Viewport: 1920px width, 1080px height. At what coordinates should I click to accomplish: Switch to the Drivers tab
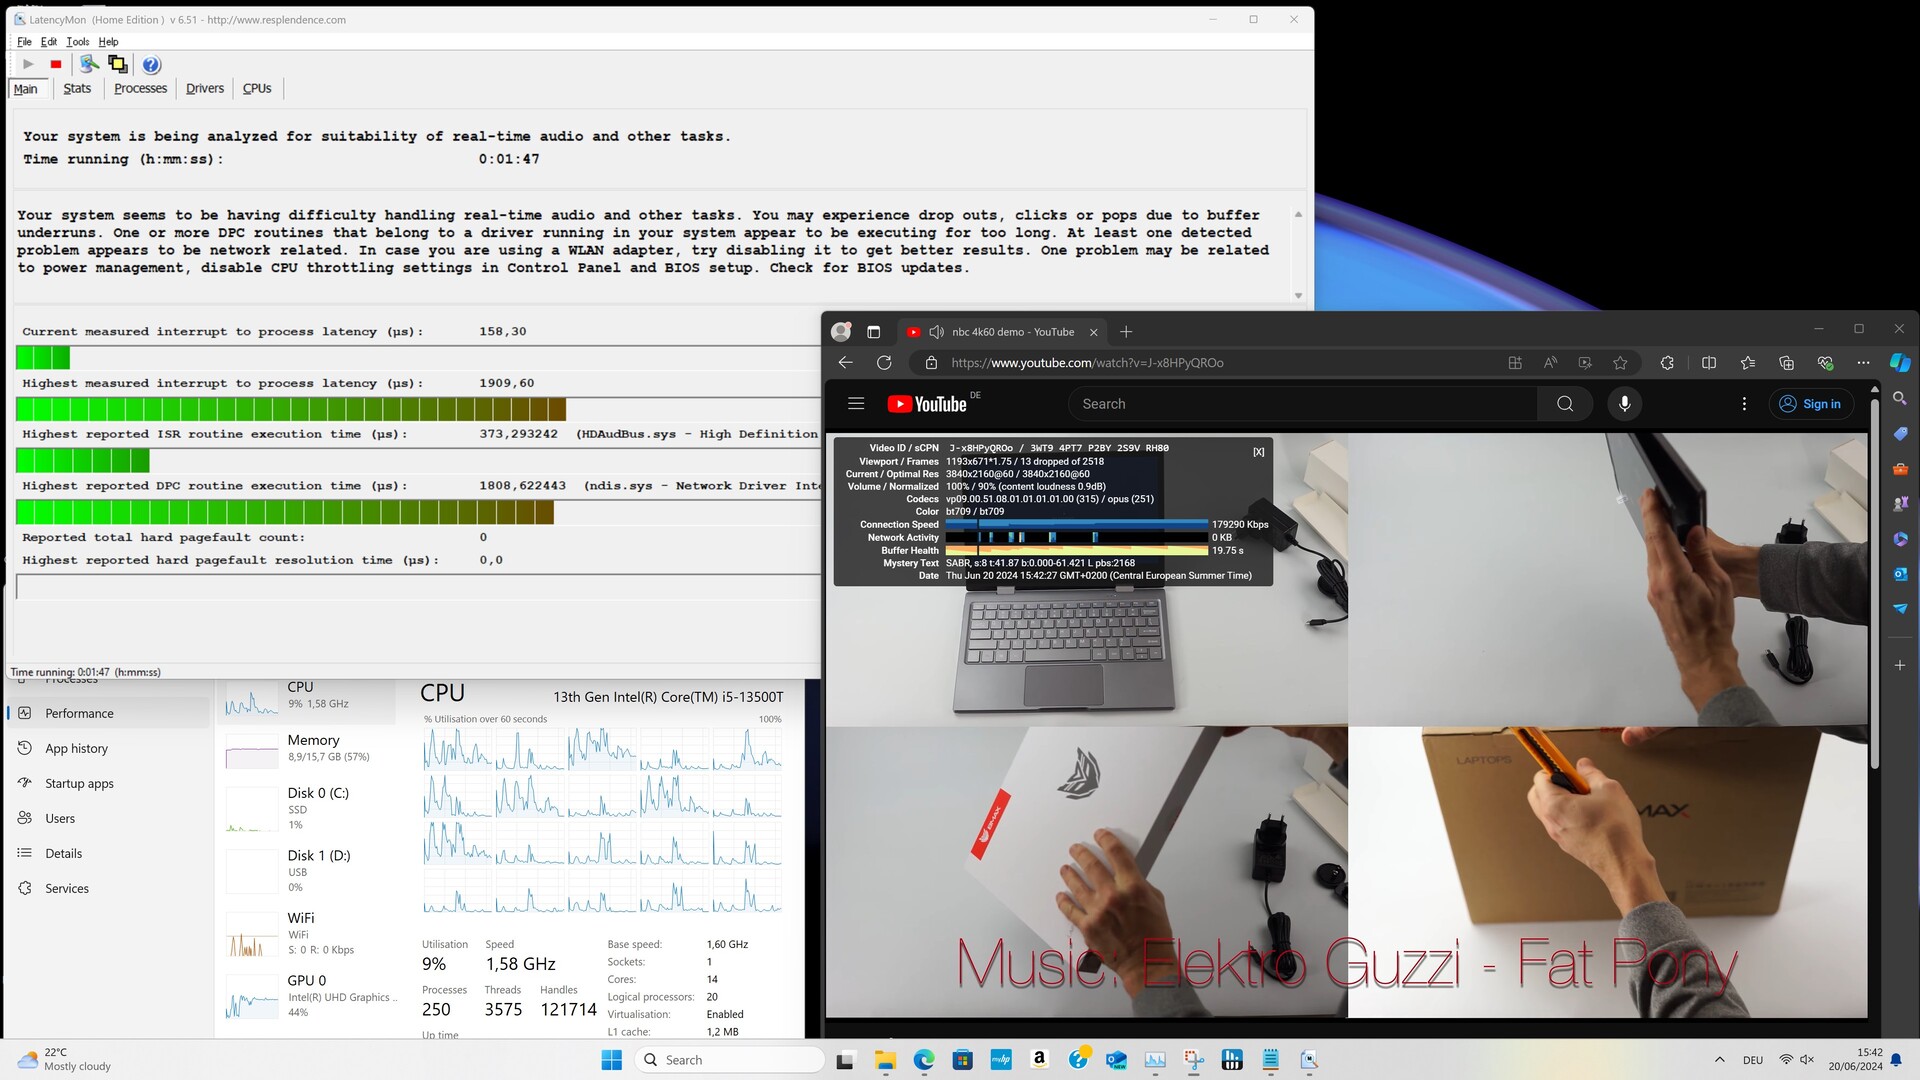pyautogui.click(x=205, y=88)
